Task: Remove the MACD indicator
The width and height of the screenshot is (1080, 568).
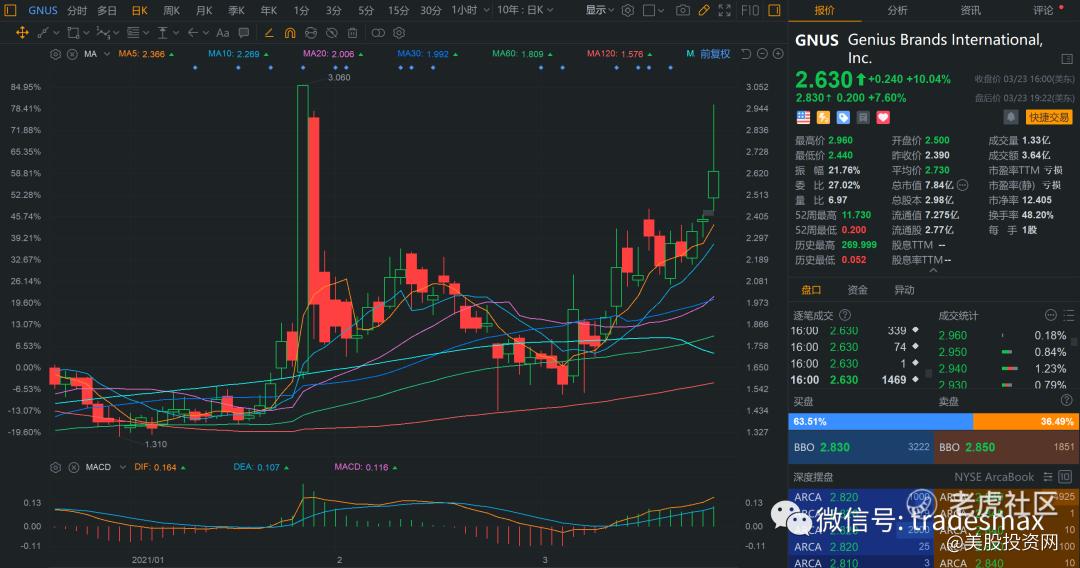Action: (74, 467)
